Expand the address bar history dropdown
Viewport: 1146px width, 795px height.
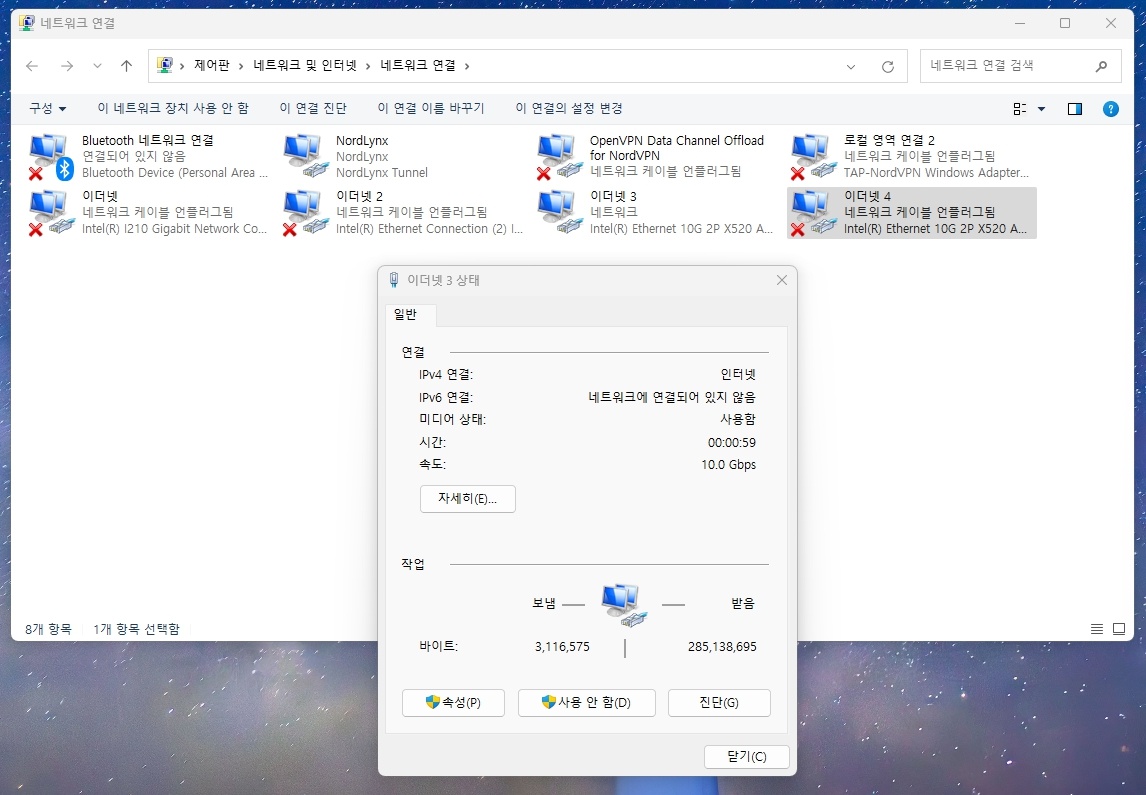pyautogui.click(x=851, y=66)
